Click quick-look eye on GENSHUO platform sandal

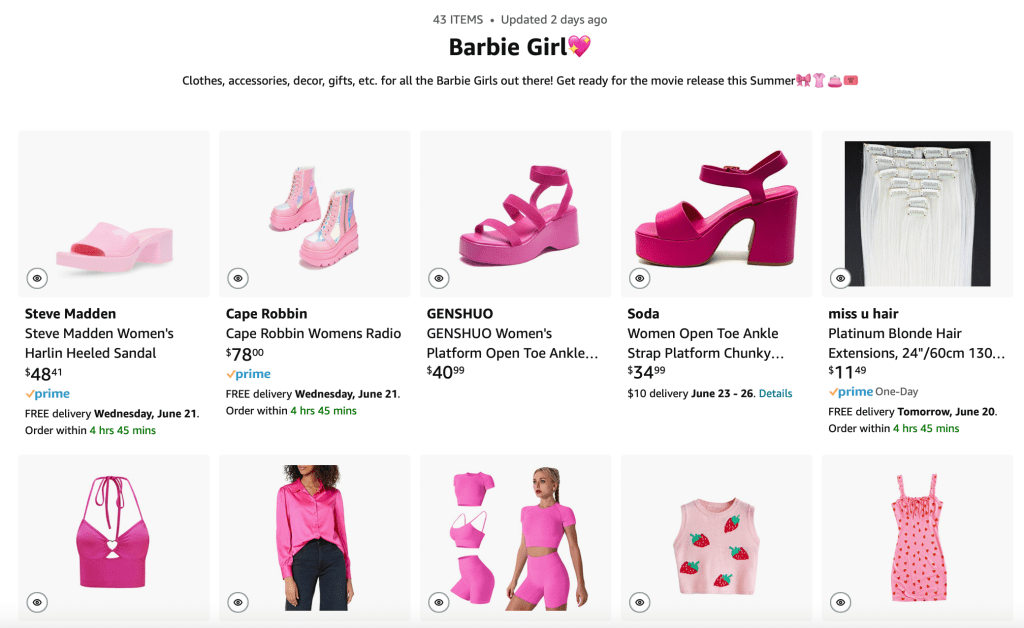point(438,278)
